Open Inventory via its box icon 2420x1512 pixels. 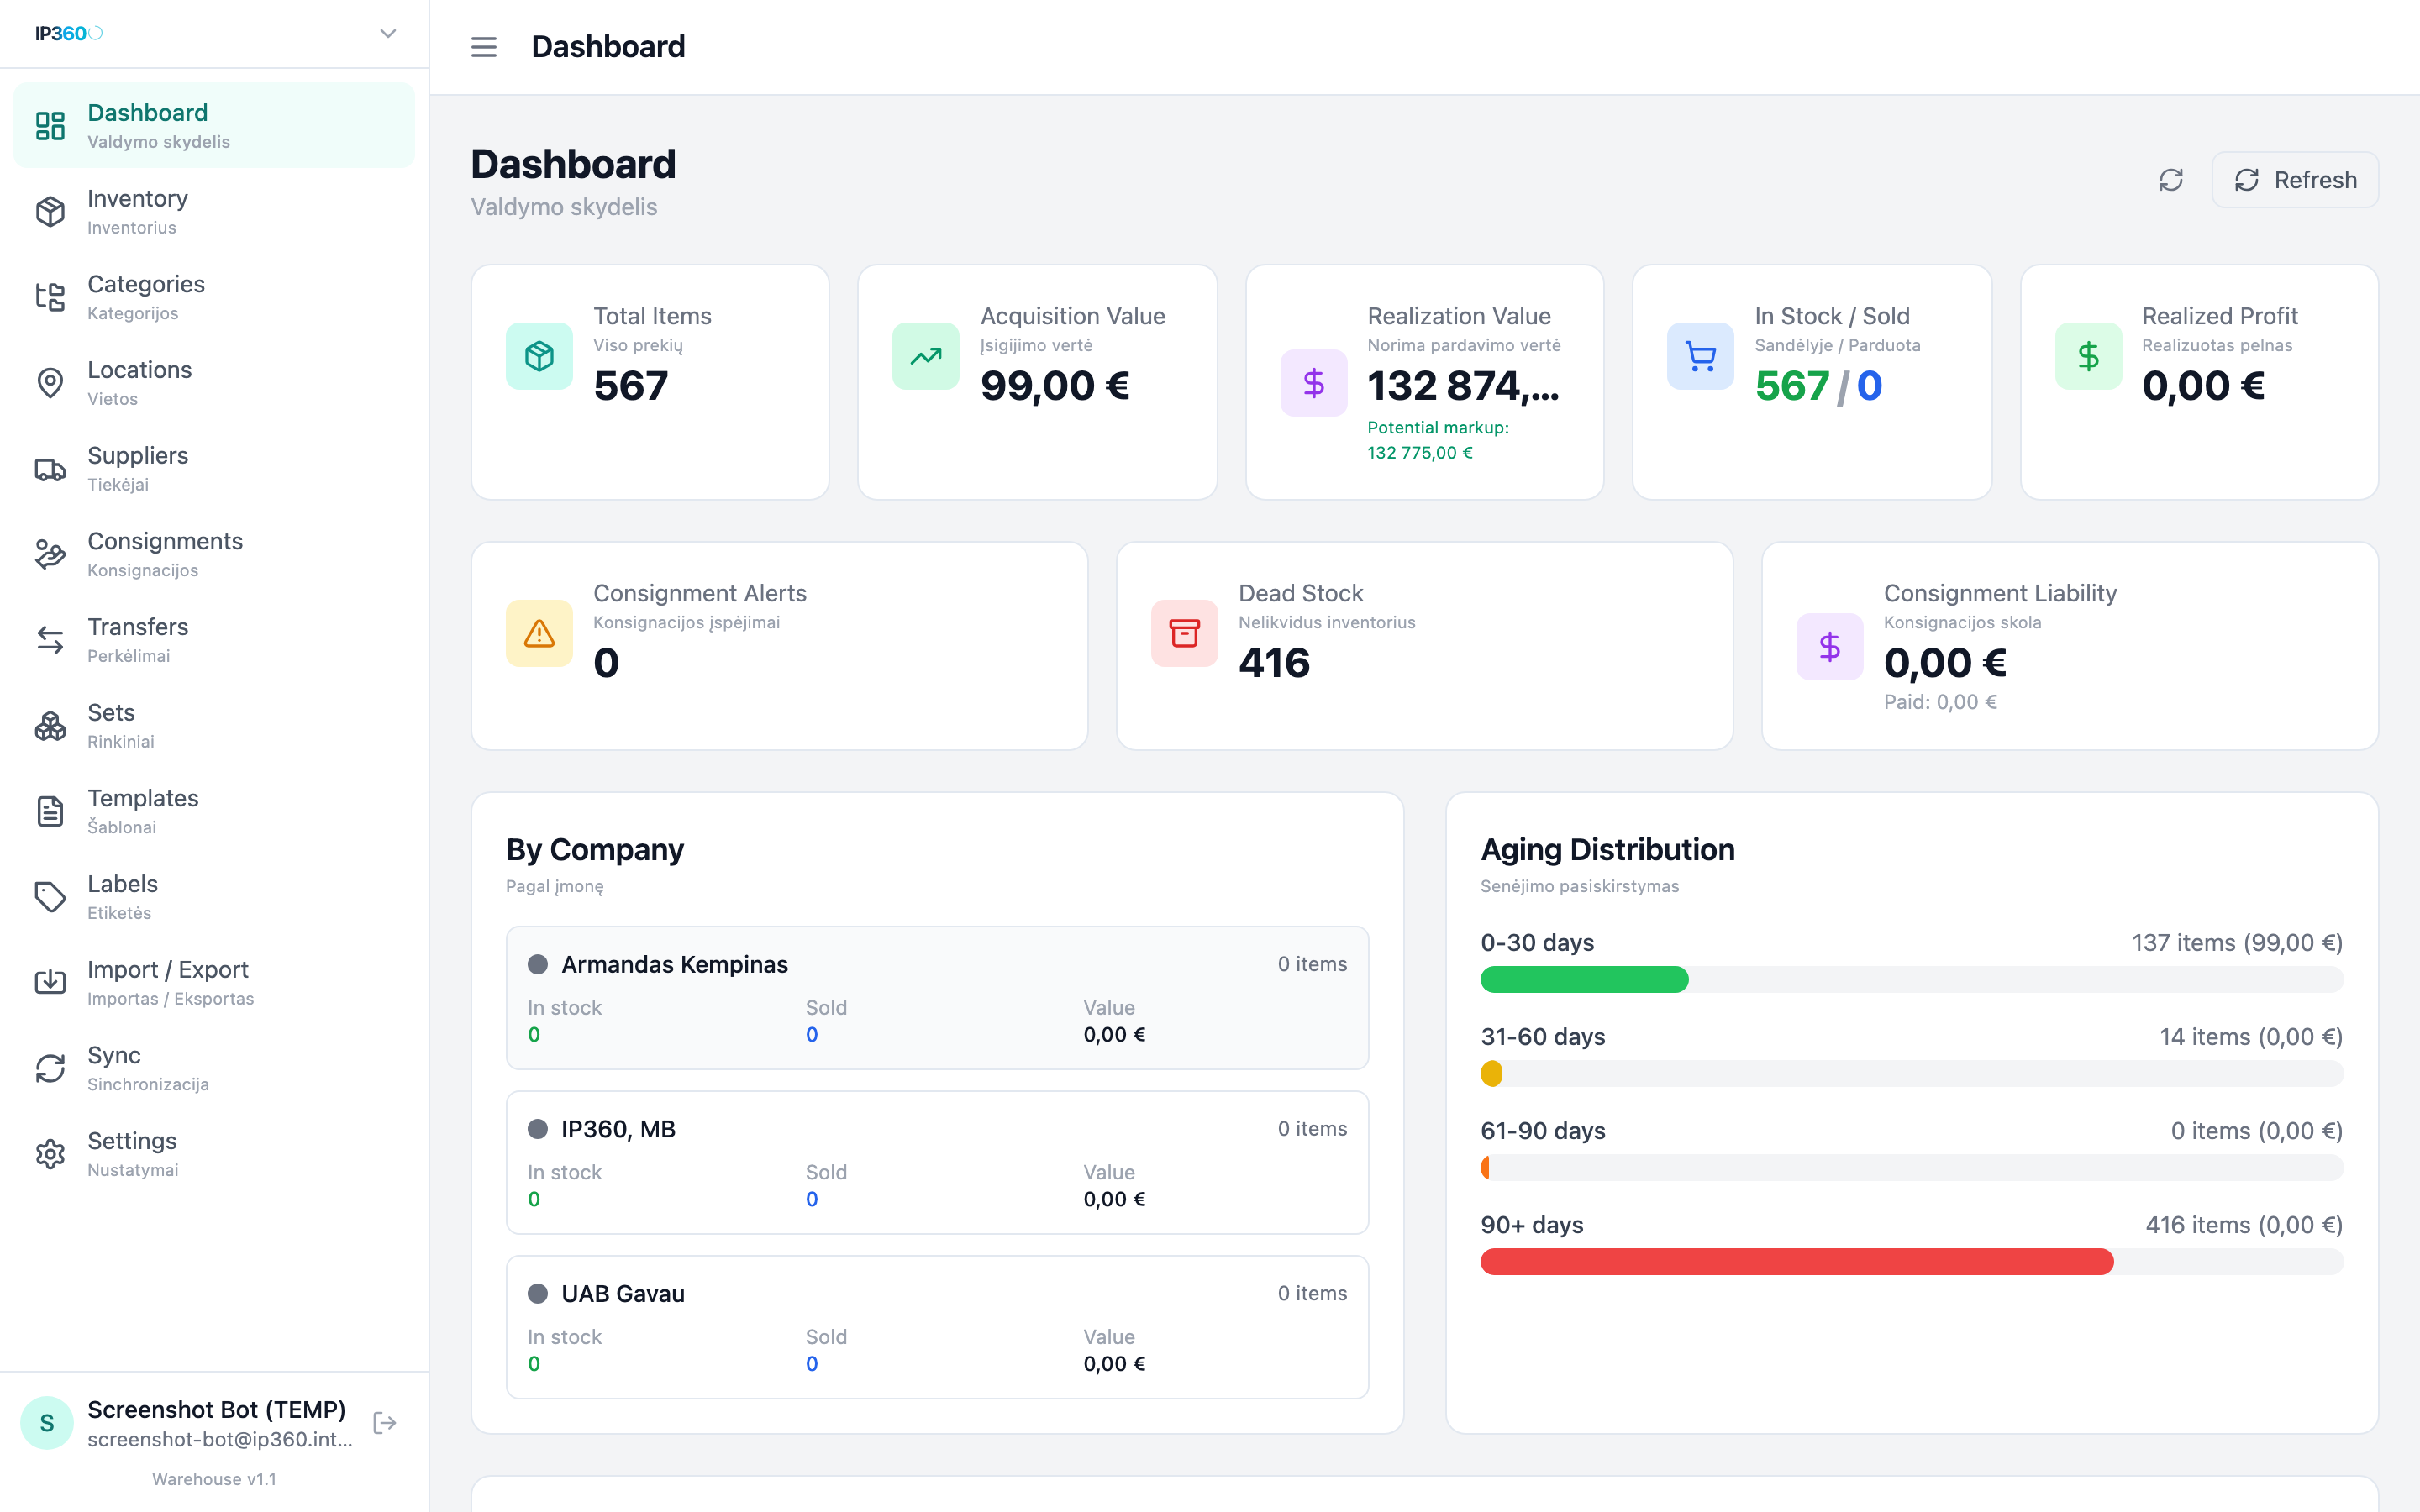(x=50, y=212)
